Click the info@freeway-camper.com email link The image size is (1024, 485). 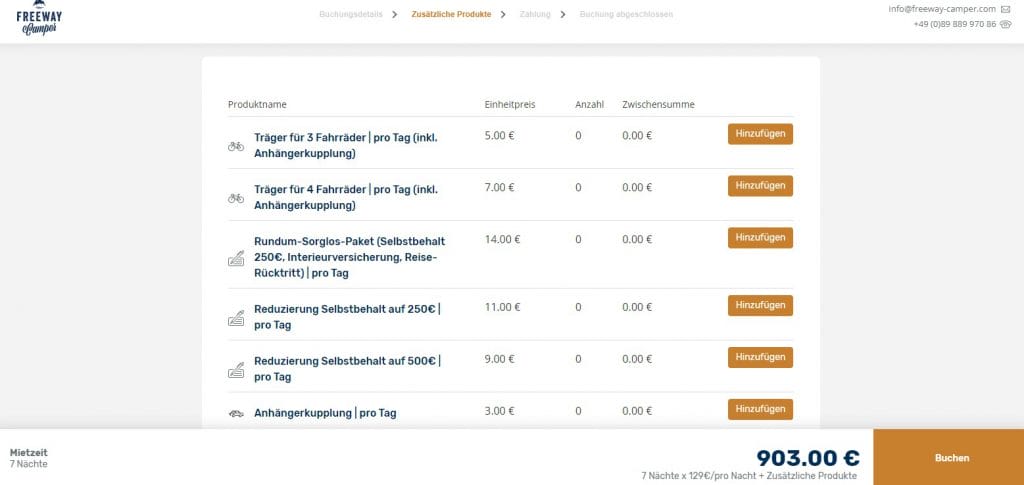(942, 9)
